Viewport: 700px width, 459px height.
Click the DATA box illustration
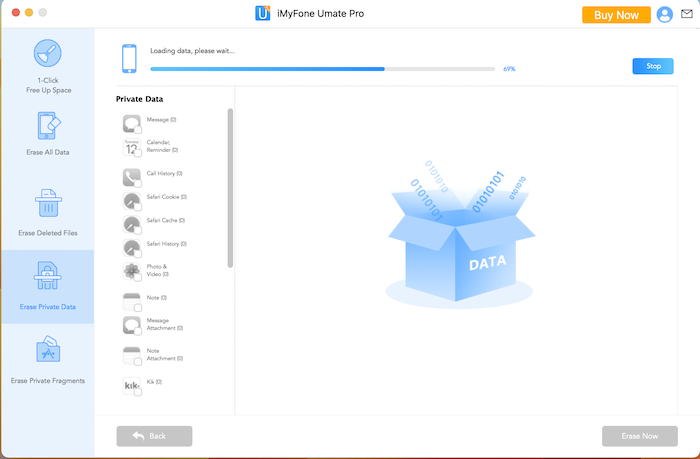(459, 235)
